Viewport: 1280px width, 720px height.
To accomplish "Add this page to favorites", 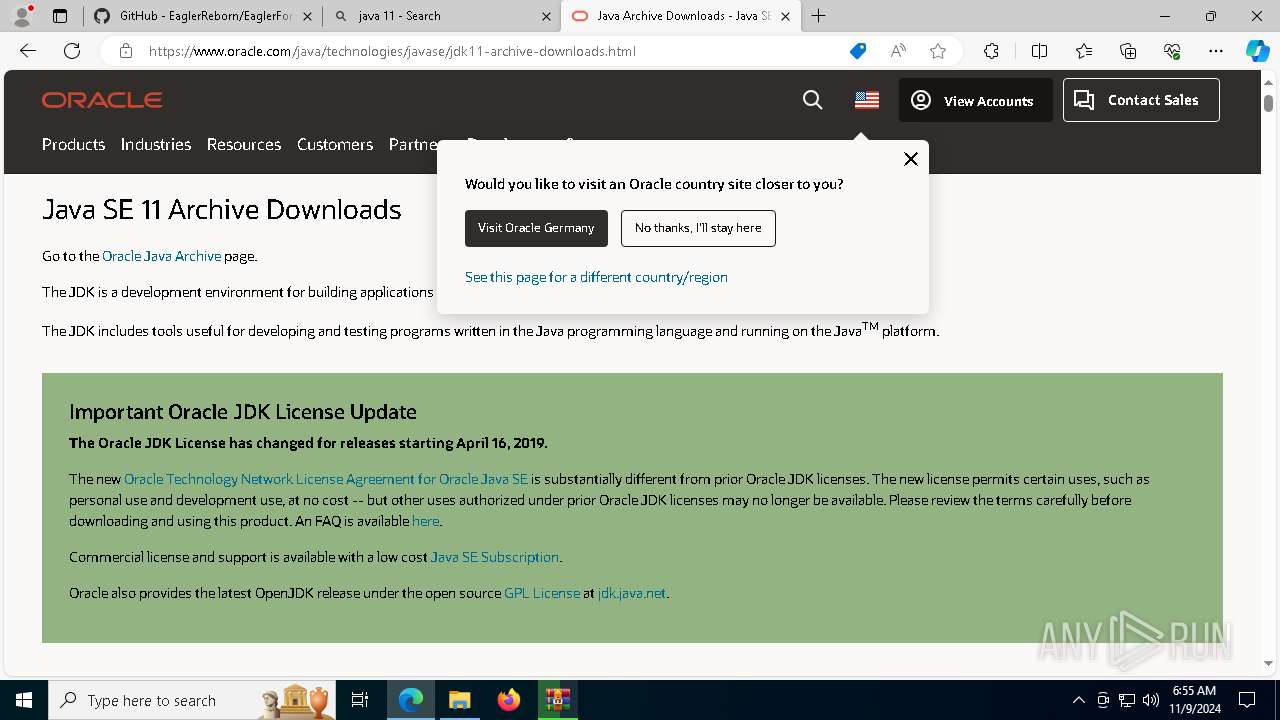I will (x=938, y=51).
